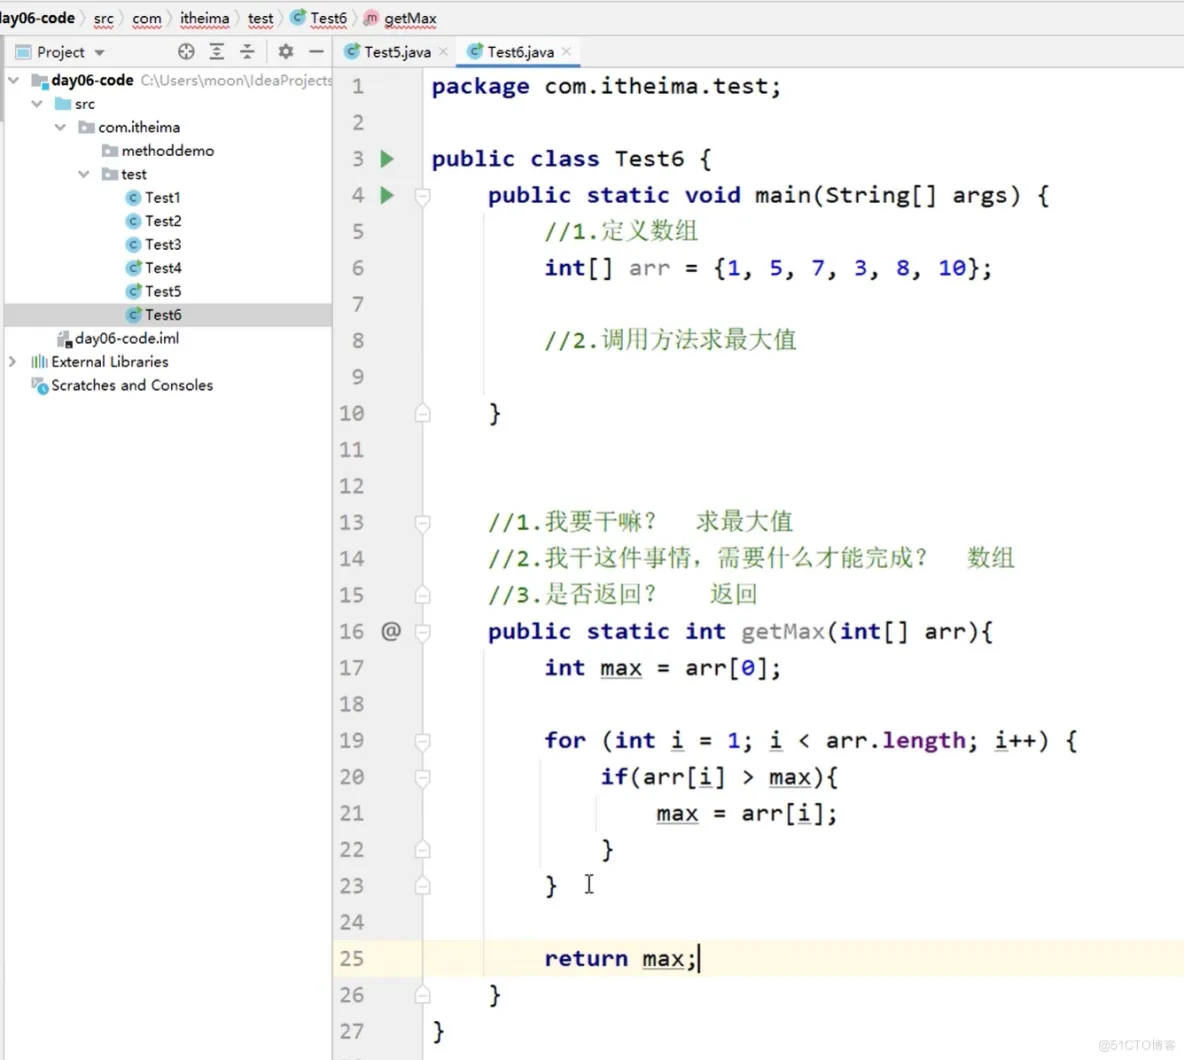This screenshot has width=1184, height=1060.
Task: Click the External Libraries icon
Action: pos(39,362)
